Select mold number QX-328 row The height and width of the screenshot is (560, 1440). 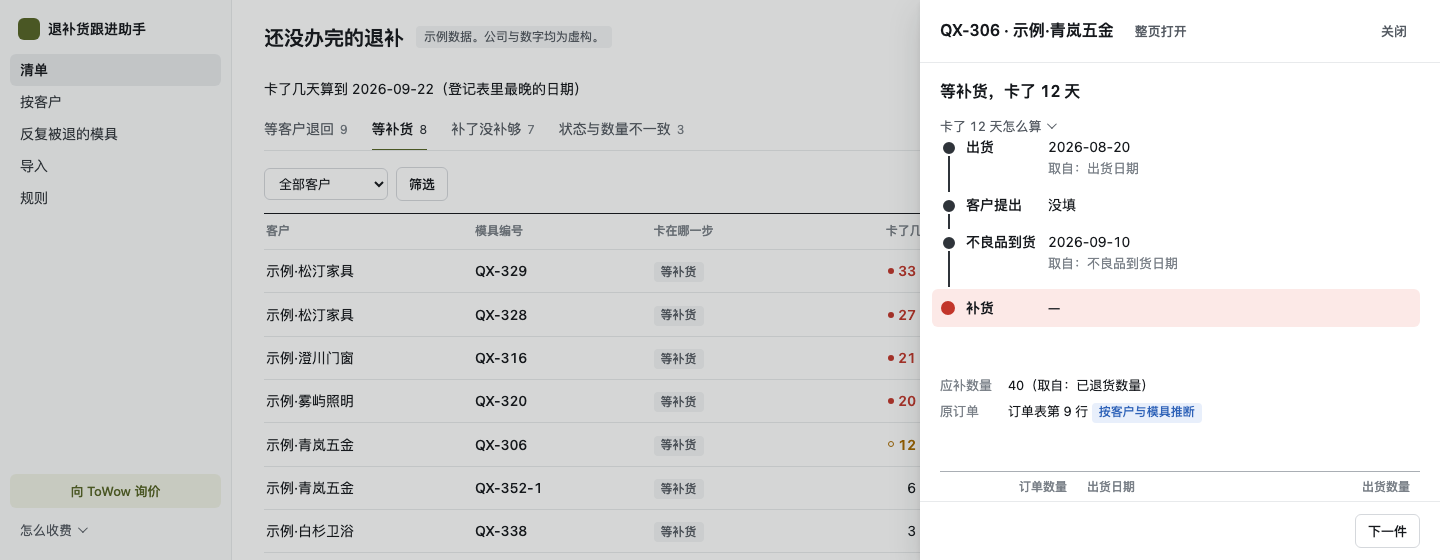tap(592, 315)
